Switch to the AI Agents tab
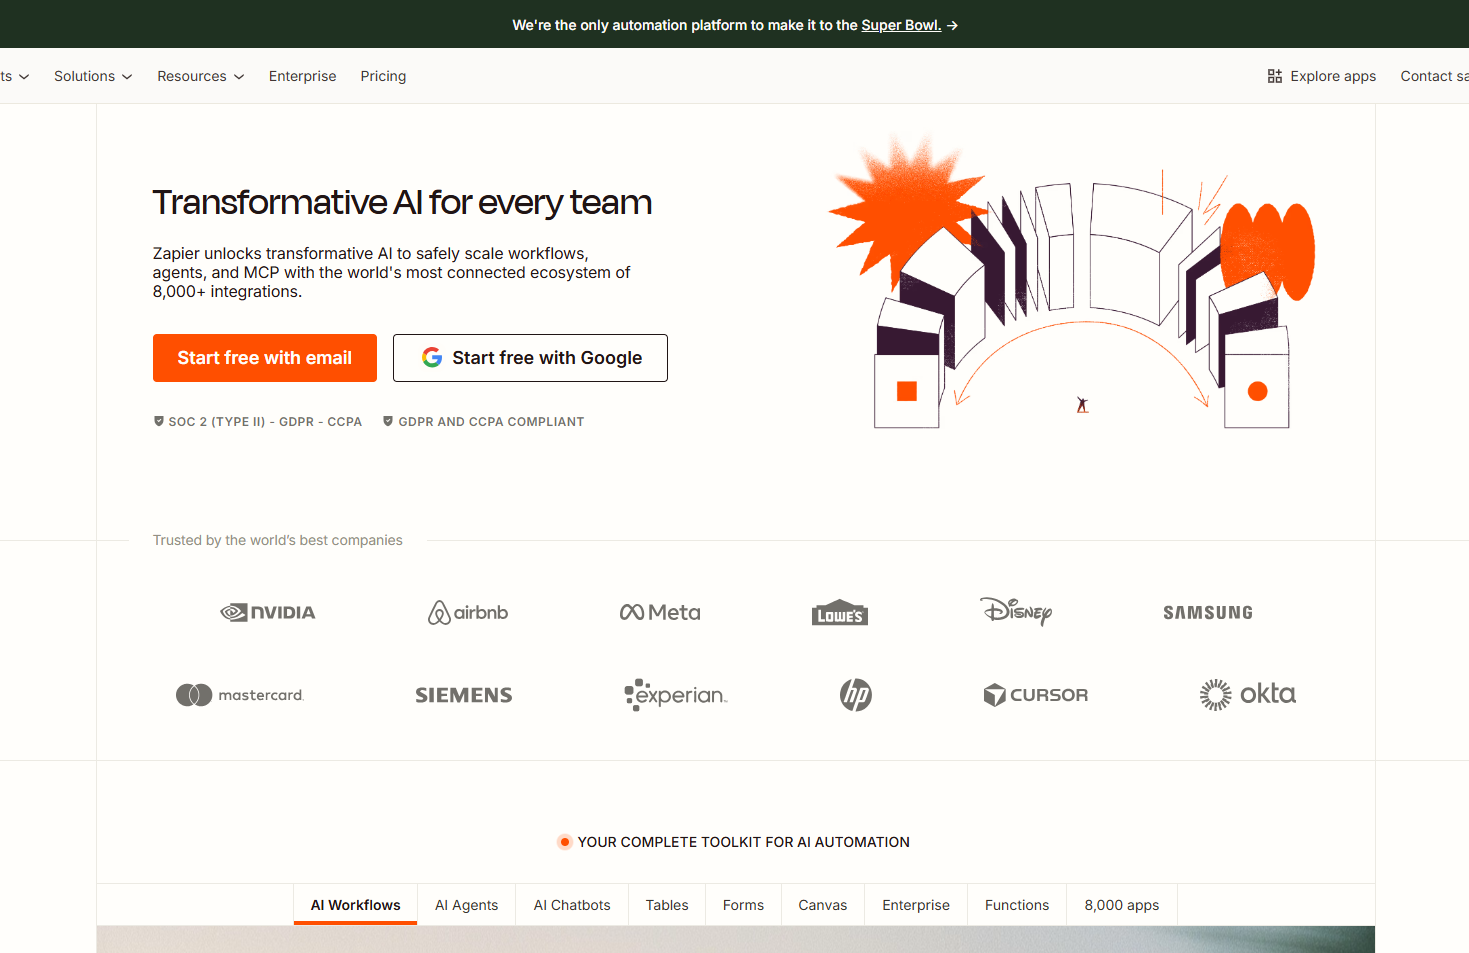The image size is (1469, 953). [466, 905]
